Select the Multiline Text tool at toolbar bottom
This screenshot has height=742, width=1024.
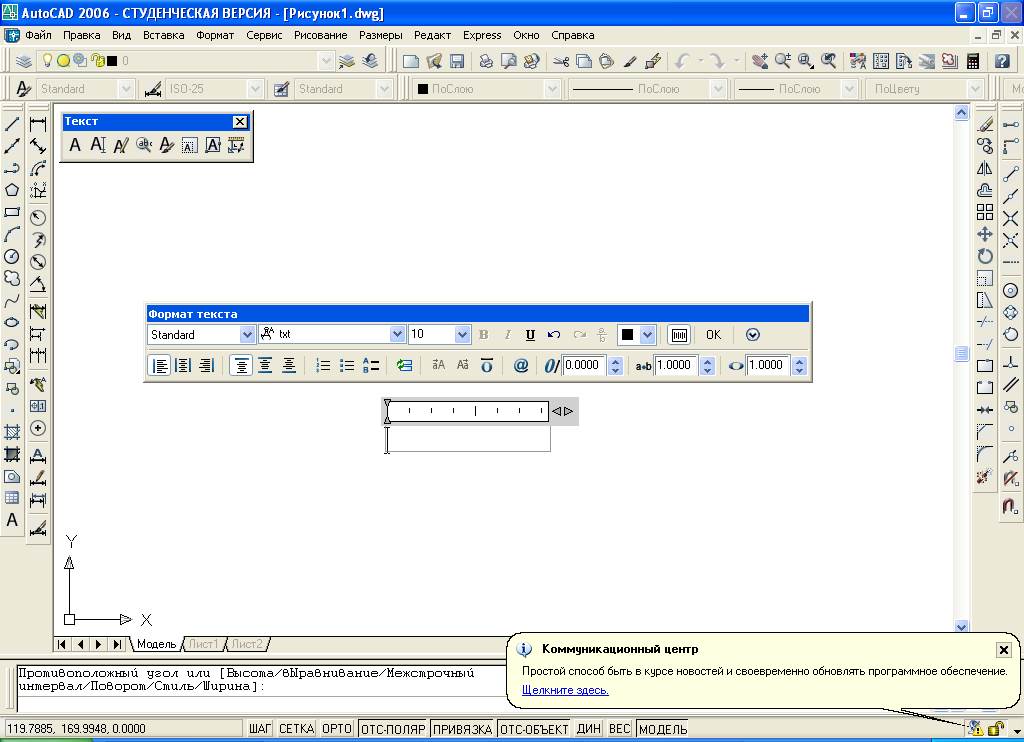[12, 521]
